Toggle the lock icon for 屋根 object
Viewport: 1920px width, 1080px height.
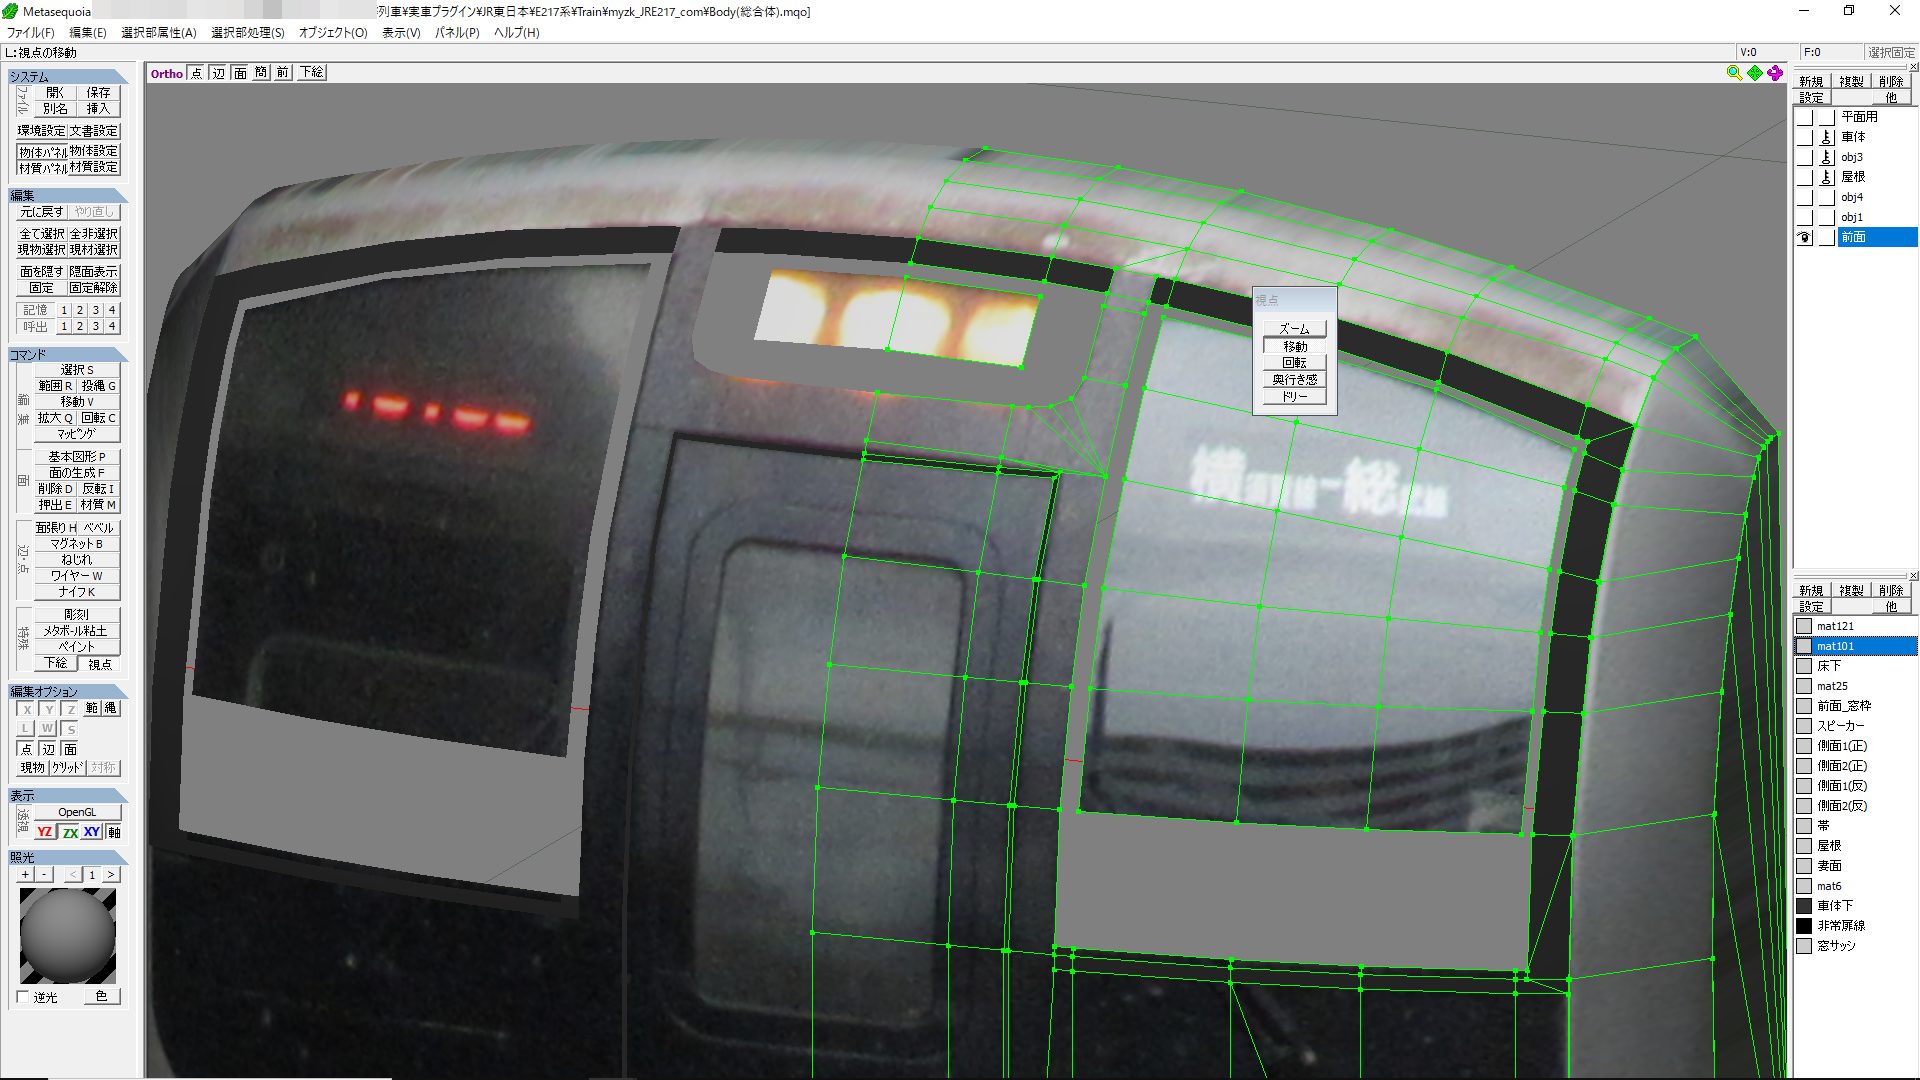[x=1826, y=177]
